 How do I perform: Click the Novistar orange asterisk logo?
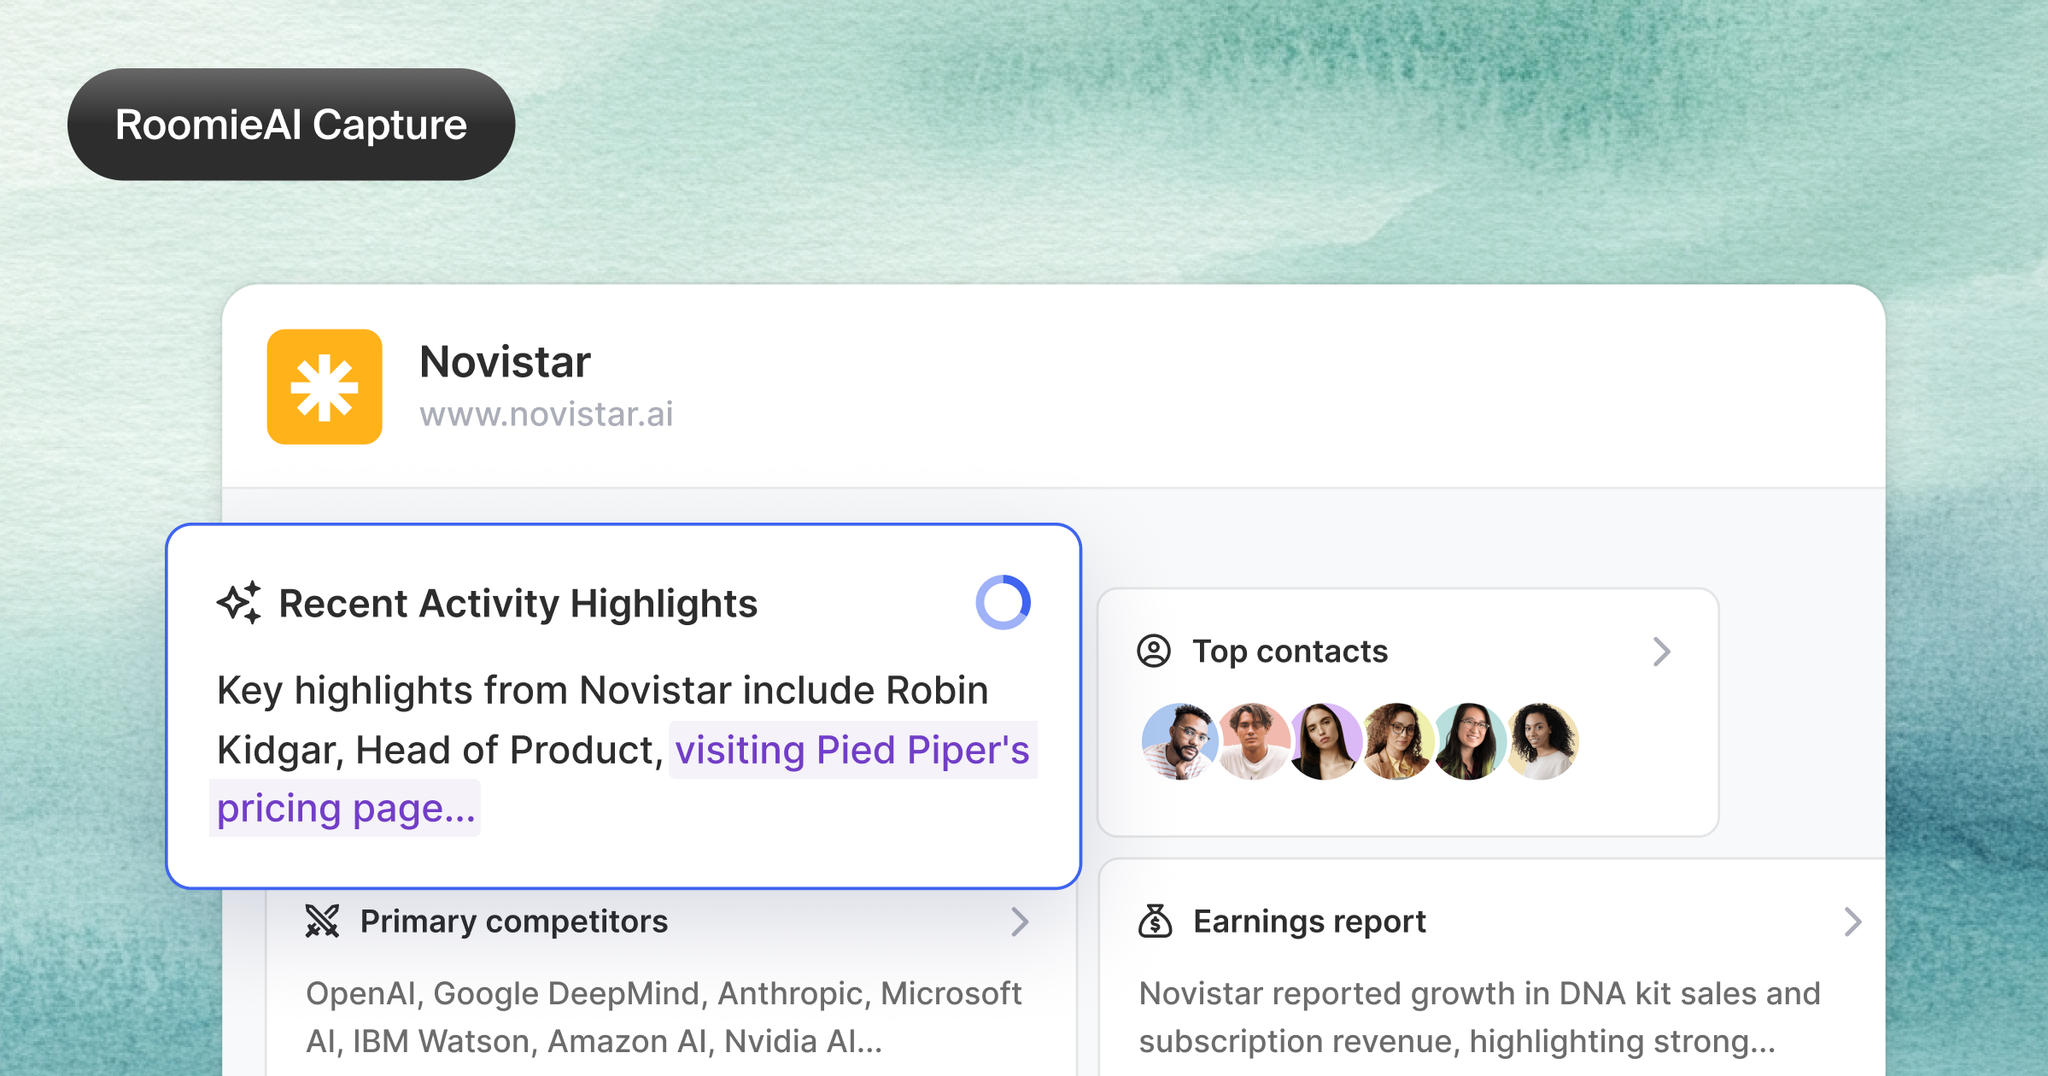324,387
